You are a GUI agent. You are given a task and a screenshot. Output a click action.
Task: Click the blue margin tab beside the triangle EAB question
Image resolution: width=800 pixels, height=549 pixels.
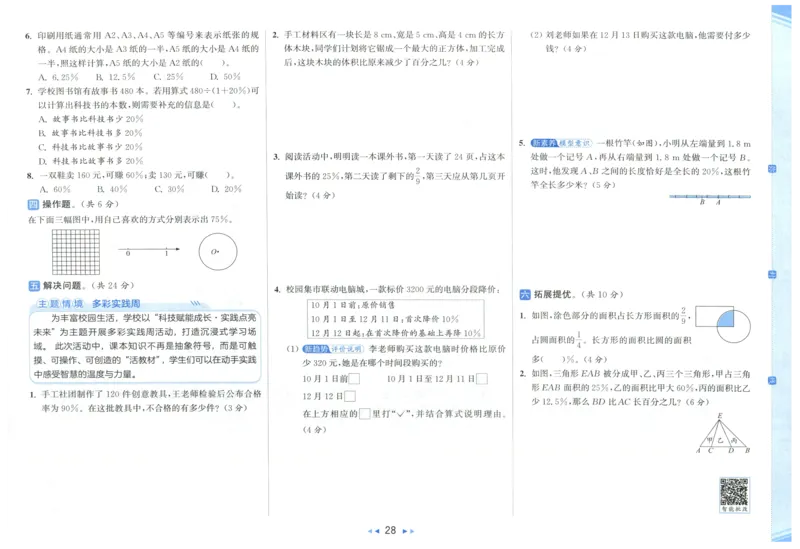coord(772,381)
